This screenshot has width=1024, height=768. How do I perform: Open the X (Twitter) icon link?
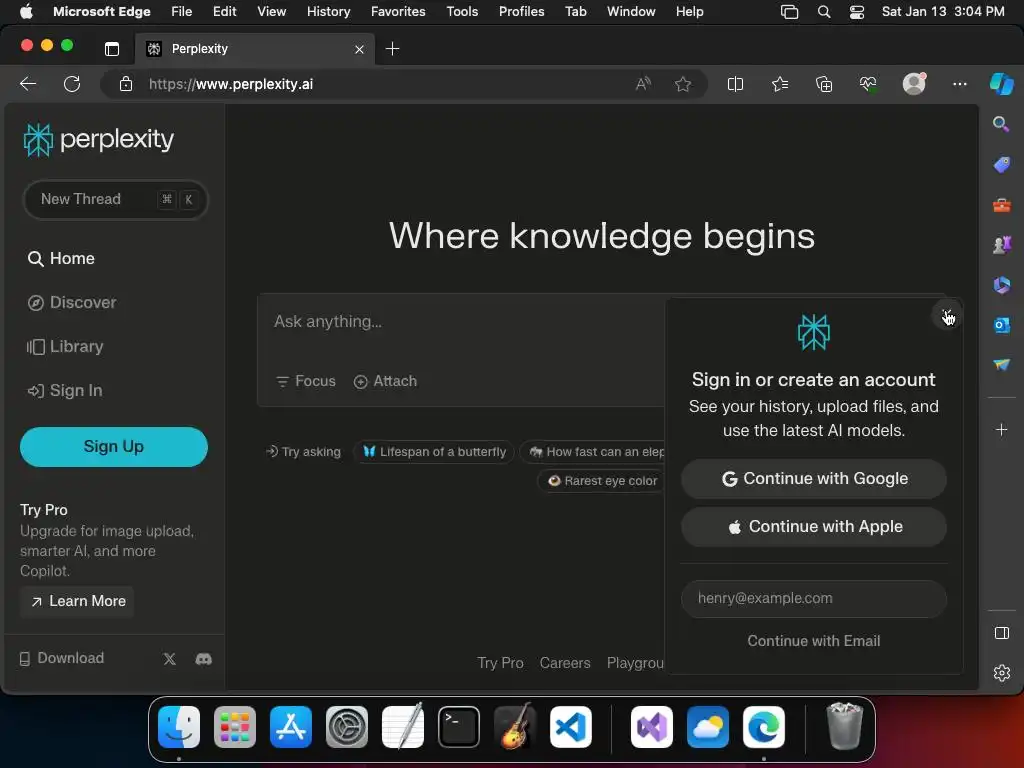coord(170,659)
